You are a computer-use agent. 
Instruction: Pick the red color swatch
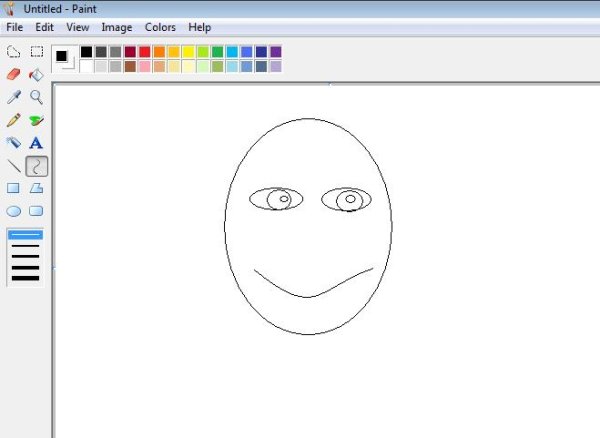click(x=145, y=51)
